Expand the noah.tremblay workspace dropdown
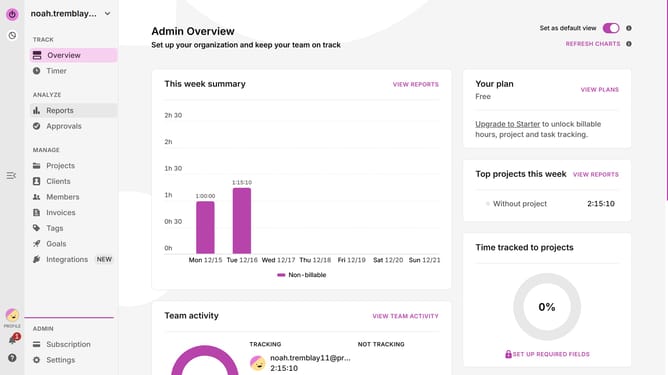The image size is (668, 375). [x=108, y=14]
